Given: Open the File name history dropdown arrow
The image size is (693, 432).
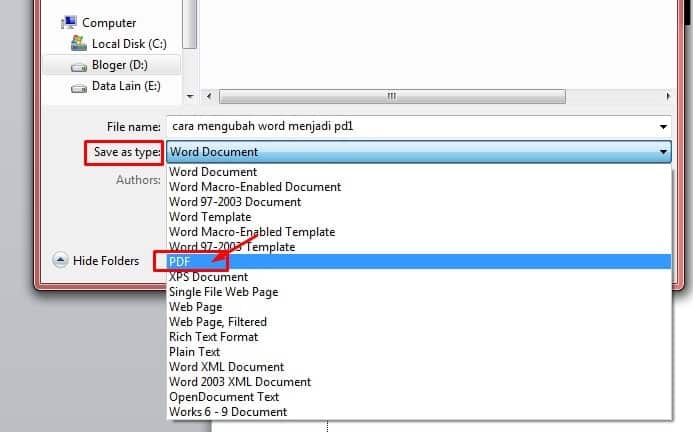Looking at the screenshot, I should [663, 127].
